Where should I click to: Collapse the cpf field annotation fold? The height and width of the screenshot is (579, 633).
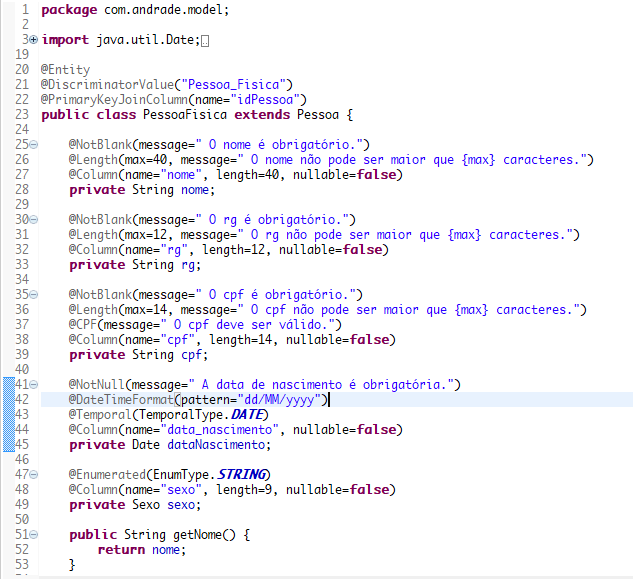point(34,294)
